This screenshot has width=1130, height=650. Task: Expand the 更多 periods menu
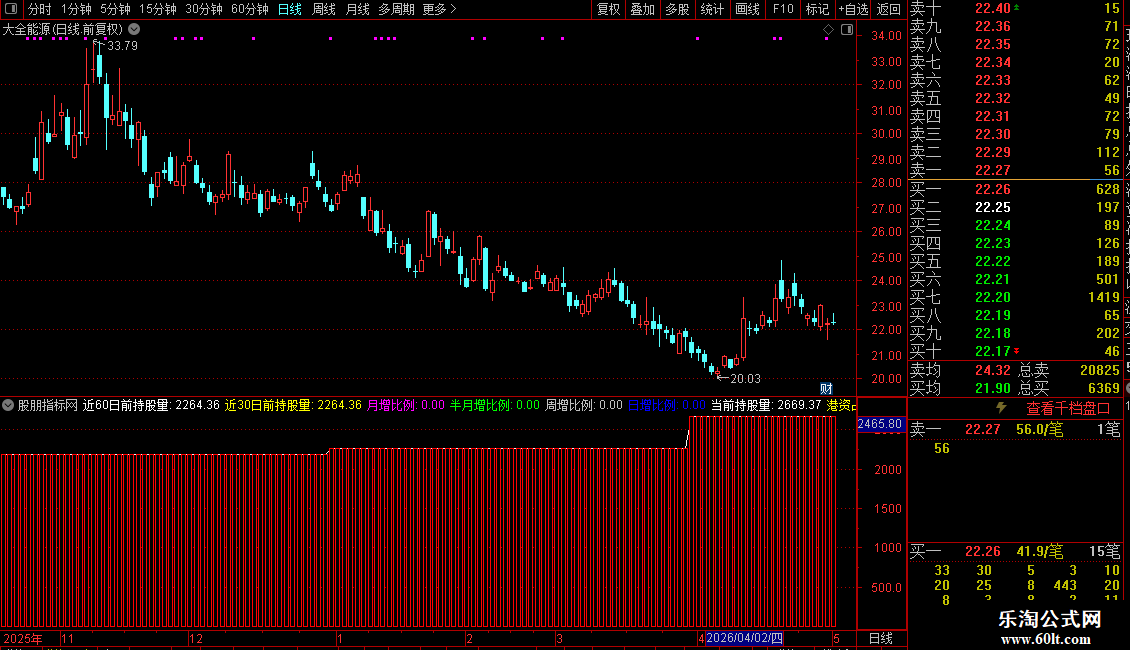point(439,9)
